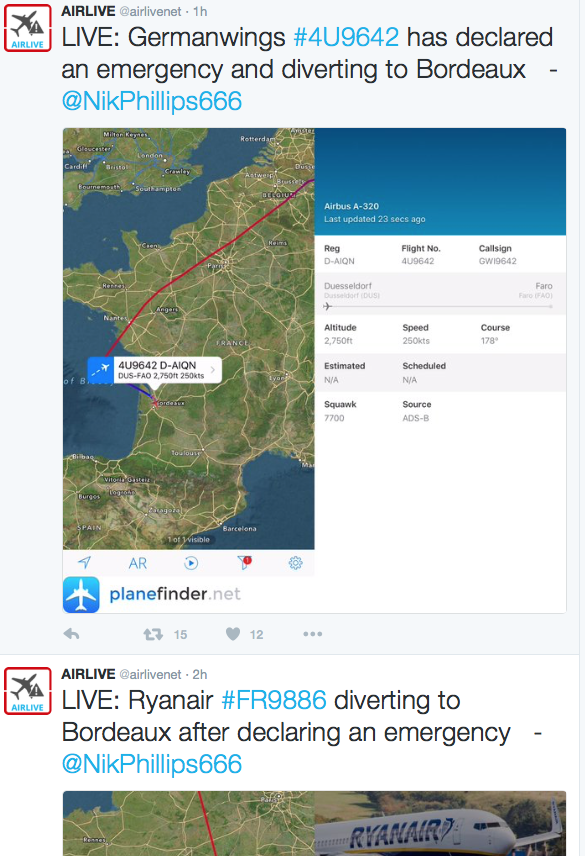585x856 pixels.
Task: Click AIRLIVE avatar on the Germanwings tweet
Action: (28, 28)
